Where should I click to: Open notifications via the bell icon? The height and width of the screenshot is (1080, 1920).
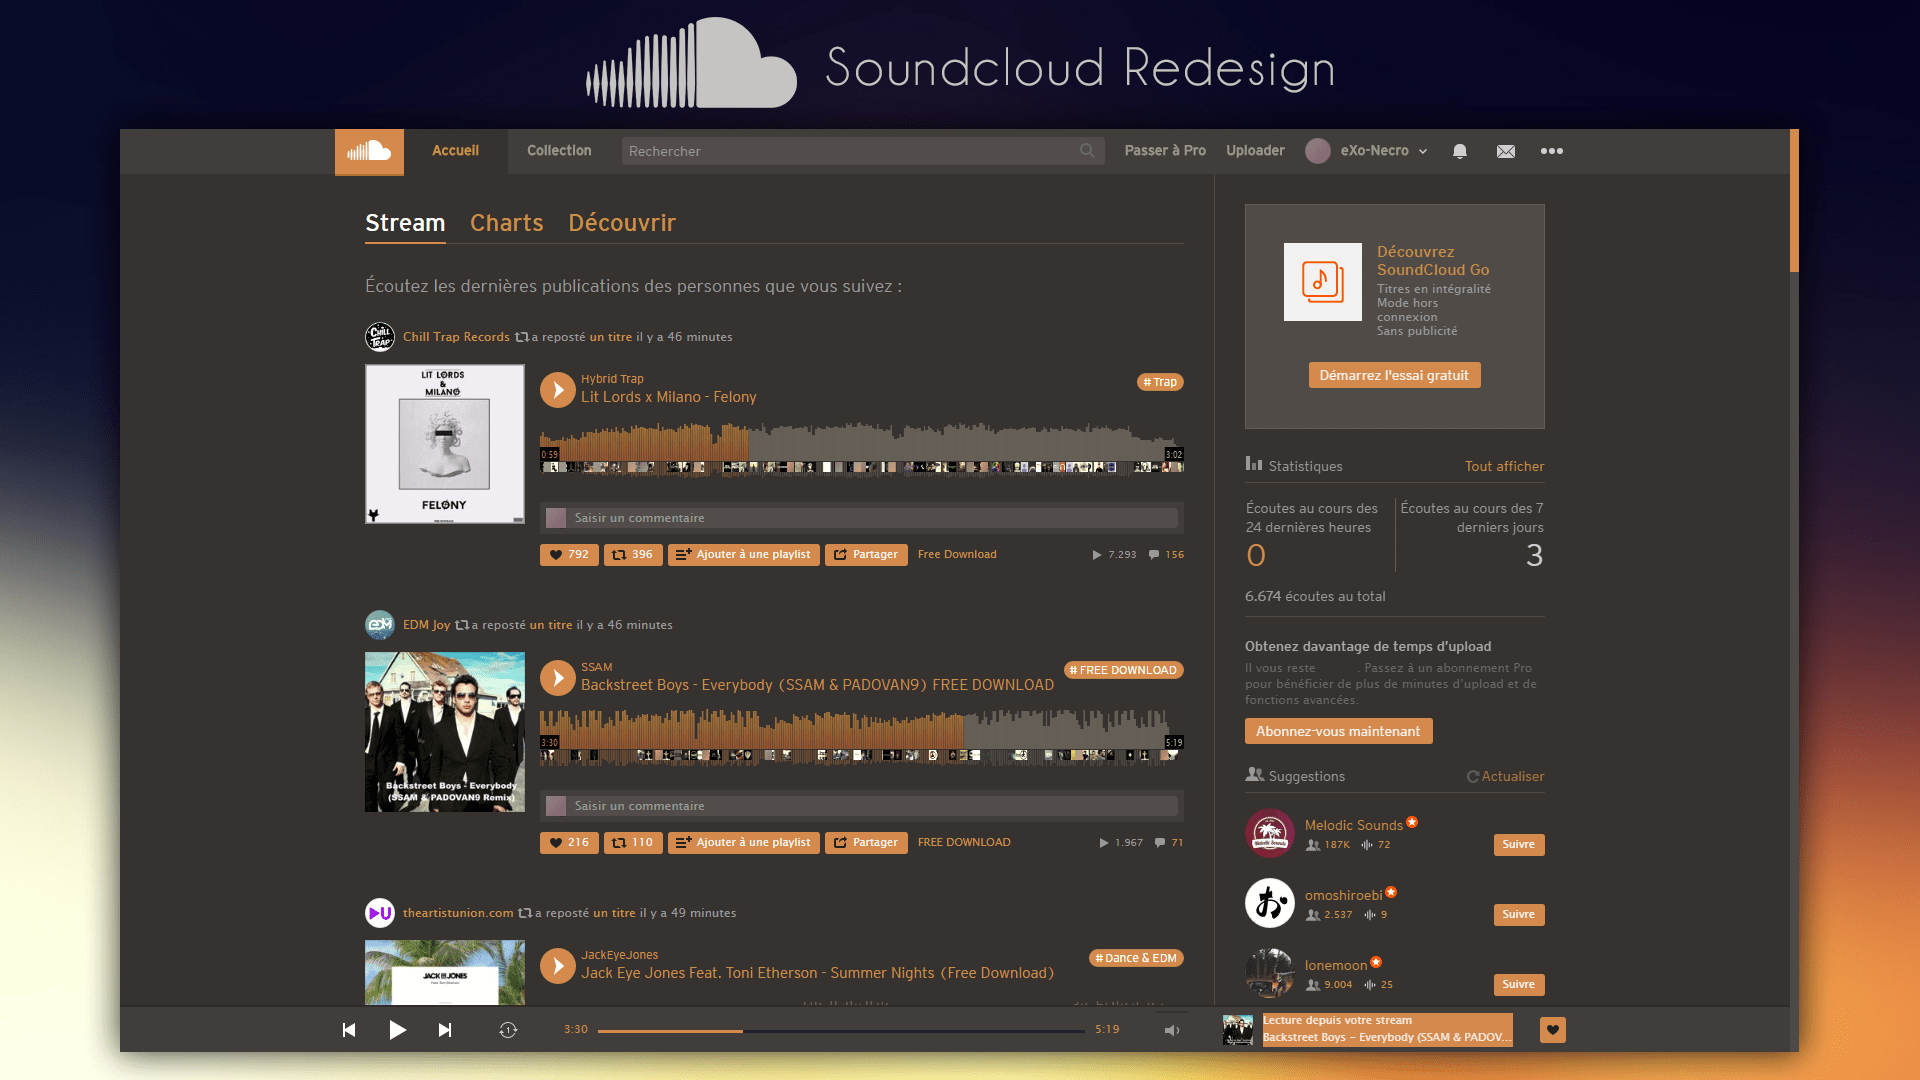pyautogui.click(x=1460, y=151)
